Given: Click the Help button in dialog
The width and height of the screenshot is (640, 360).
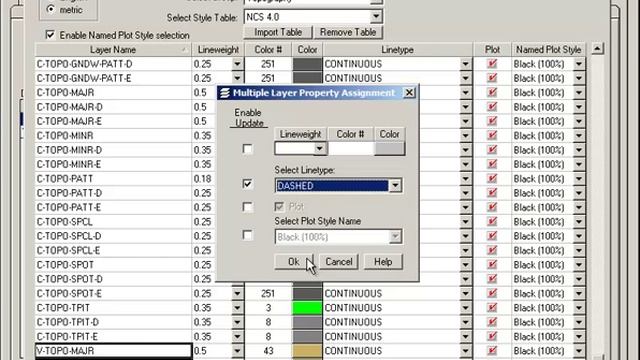Looking at the screenshot, I should [383, 262].
